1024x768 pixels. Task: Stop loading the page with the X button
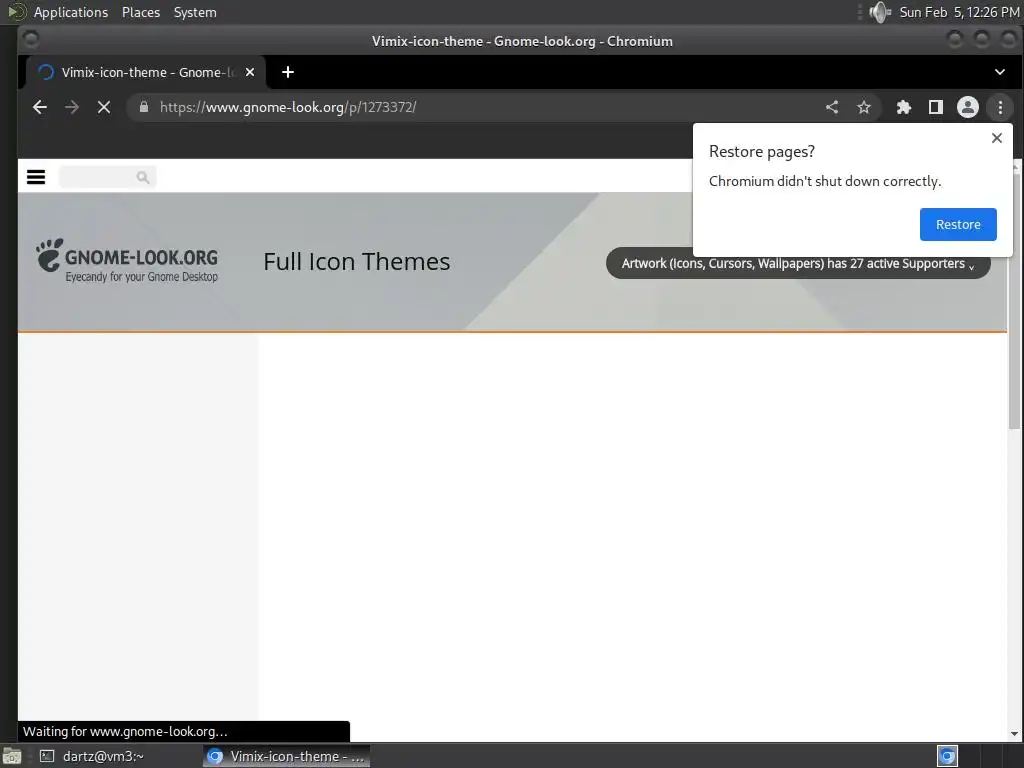click(x=104, y=107)
